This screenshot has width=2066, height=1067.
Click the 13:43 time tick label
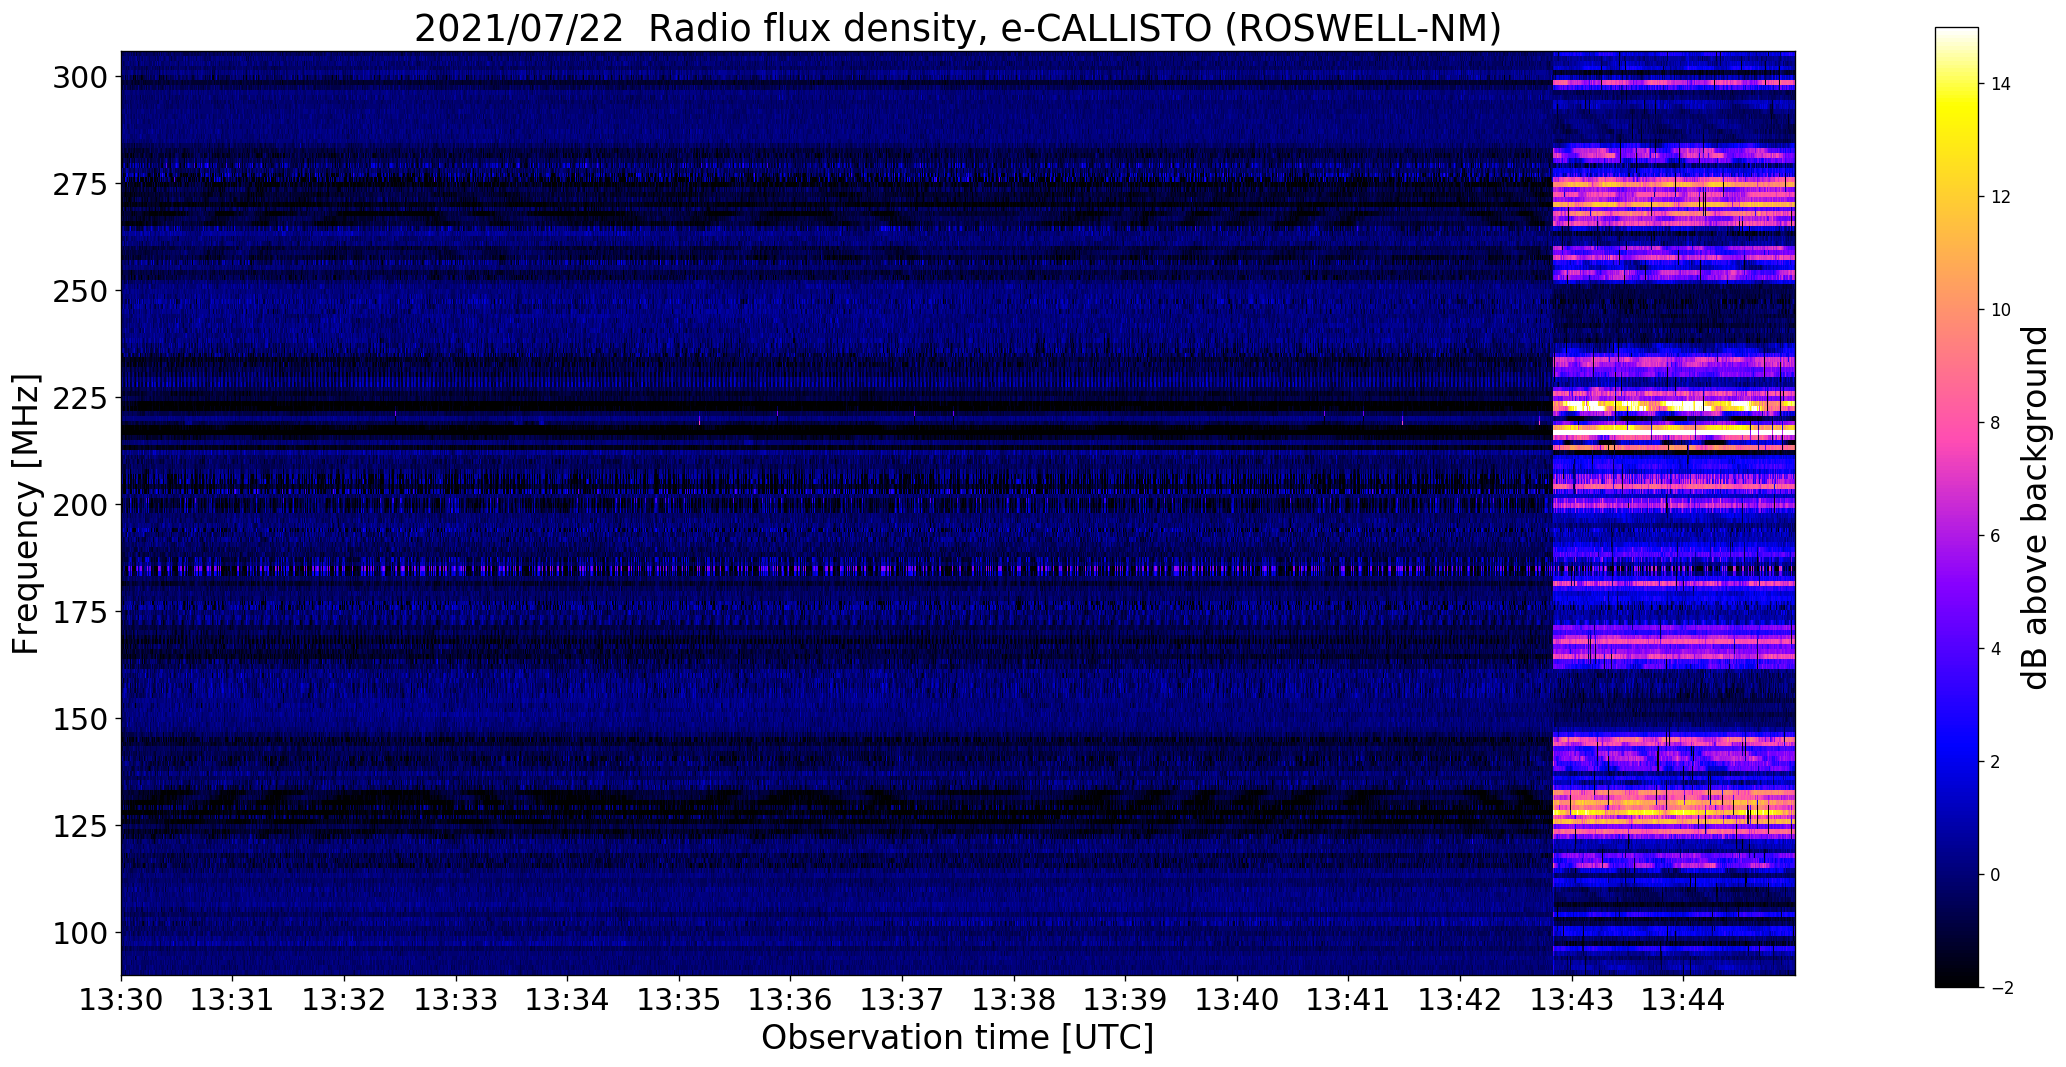(x=1572, y=999)
